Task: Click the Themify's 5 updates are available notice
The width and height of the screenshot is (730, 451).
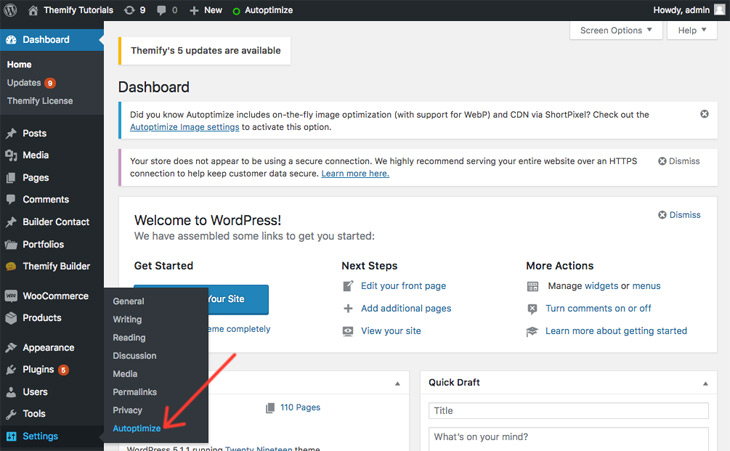Action: click(x=205, y=51)
